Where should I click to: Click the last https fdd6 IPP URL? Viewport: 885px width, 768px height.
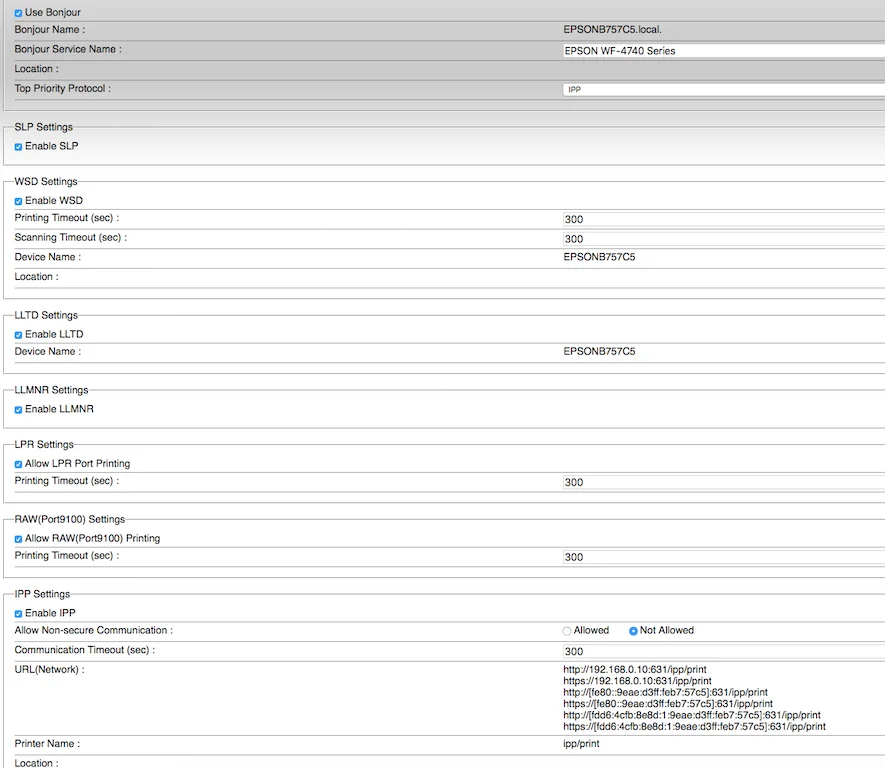coord(694,726)
